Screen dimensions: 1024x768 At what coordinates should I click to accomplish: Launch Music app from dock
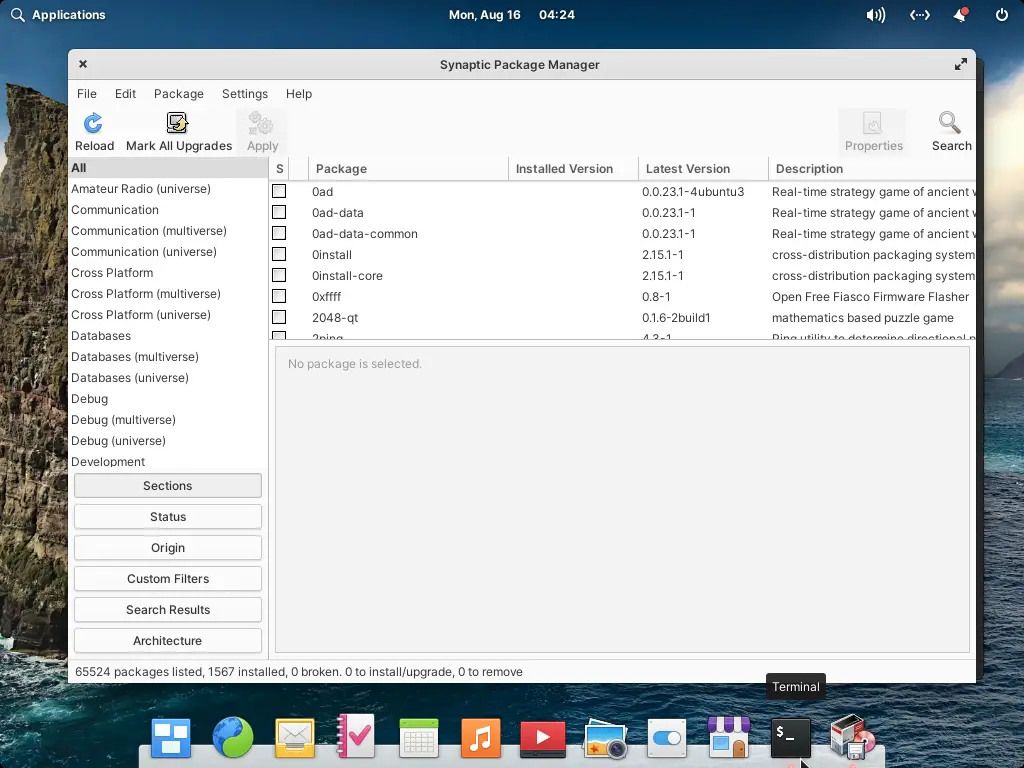point(481,738)
